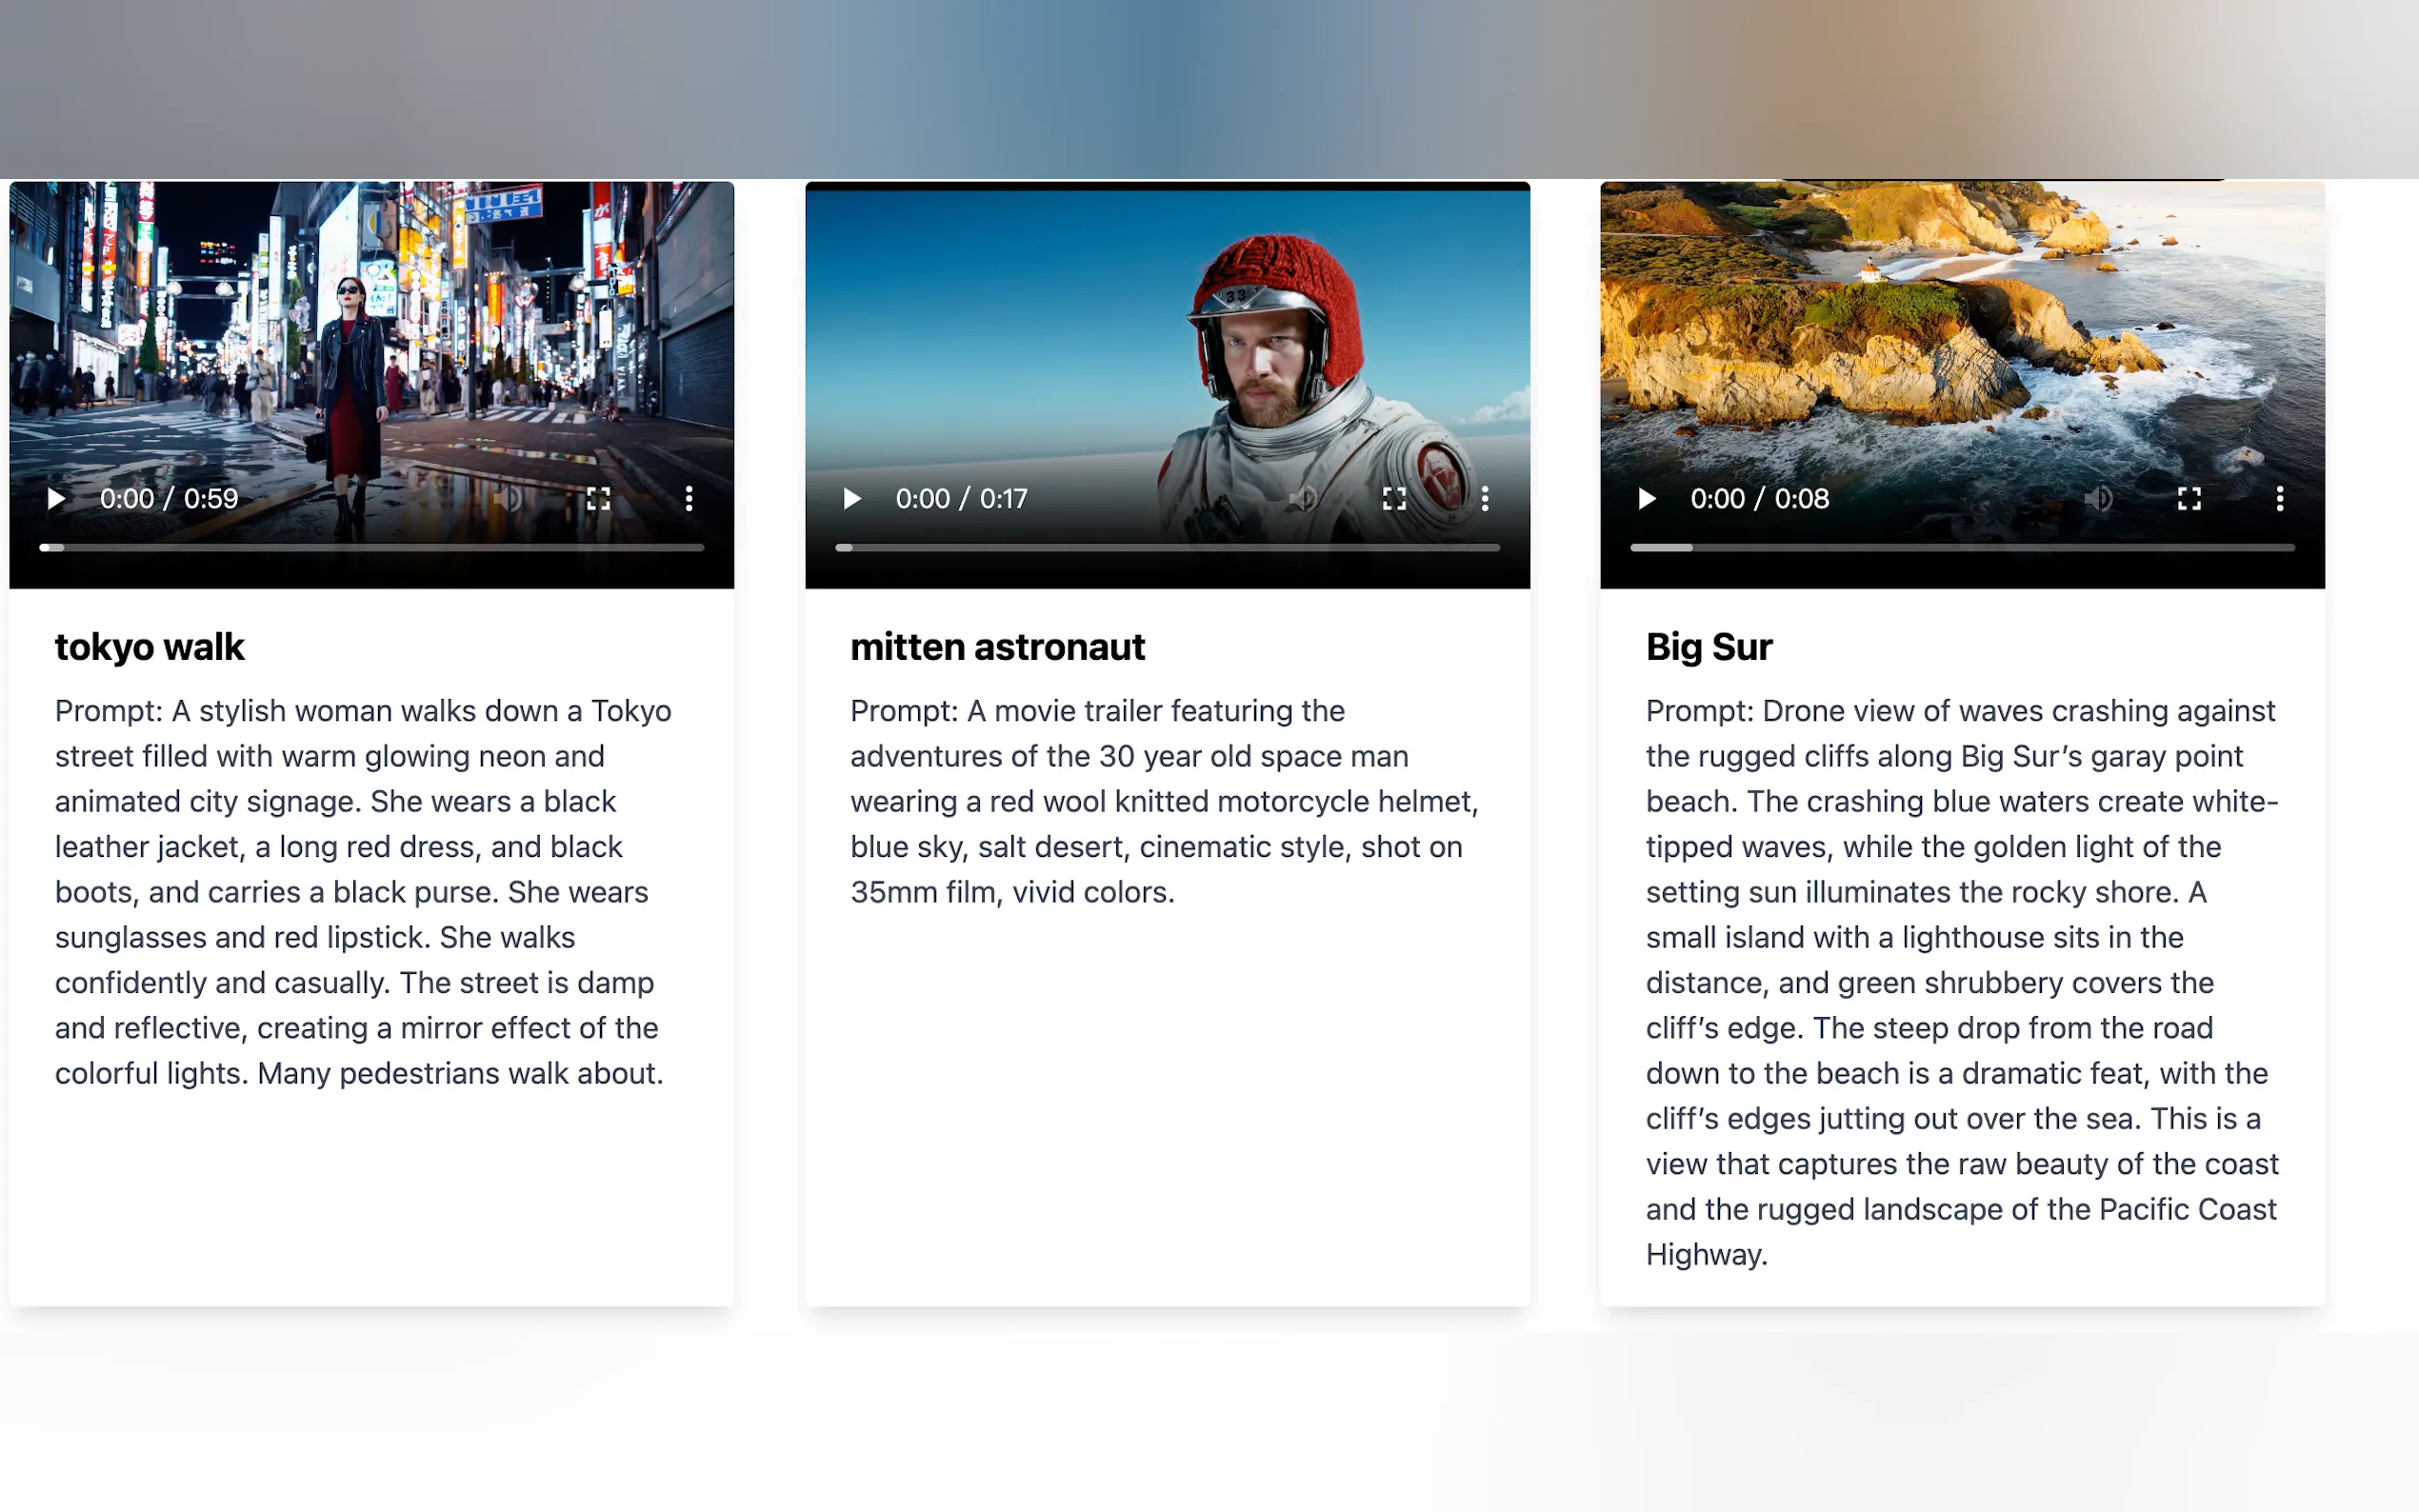Enter fullscreen on the Big Sur video

(x=2189, y=499)
